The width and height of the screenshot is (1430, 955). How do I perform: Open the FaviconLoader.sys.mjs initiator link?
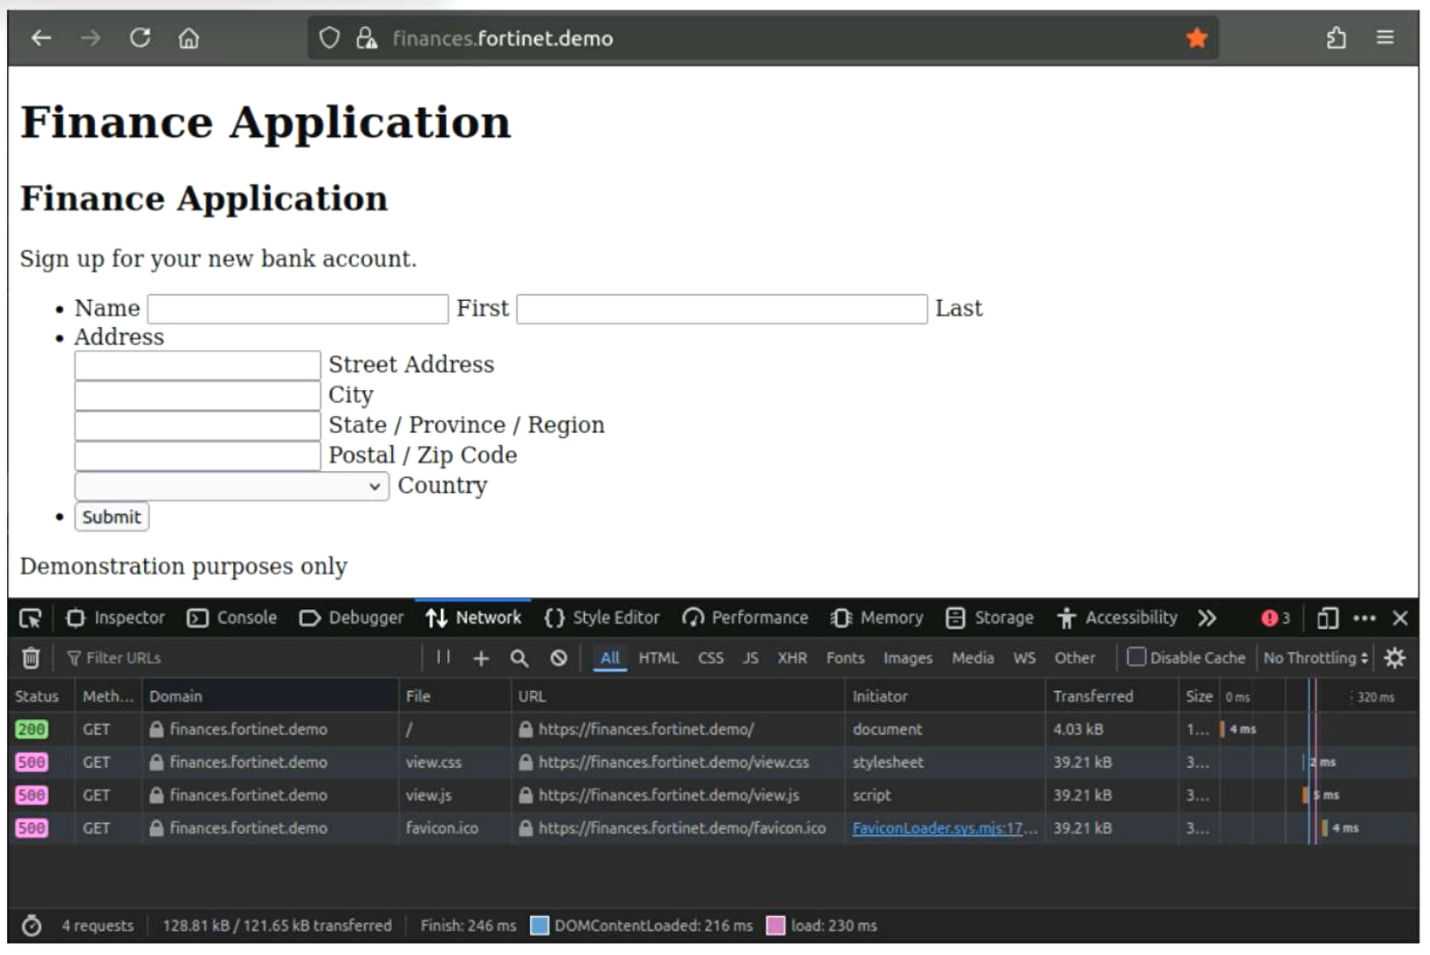point(945,828)
